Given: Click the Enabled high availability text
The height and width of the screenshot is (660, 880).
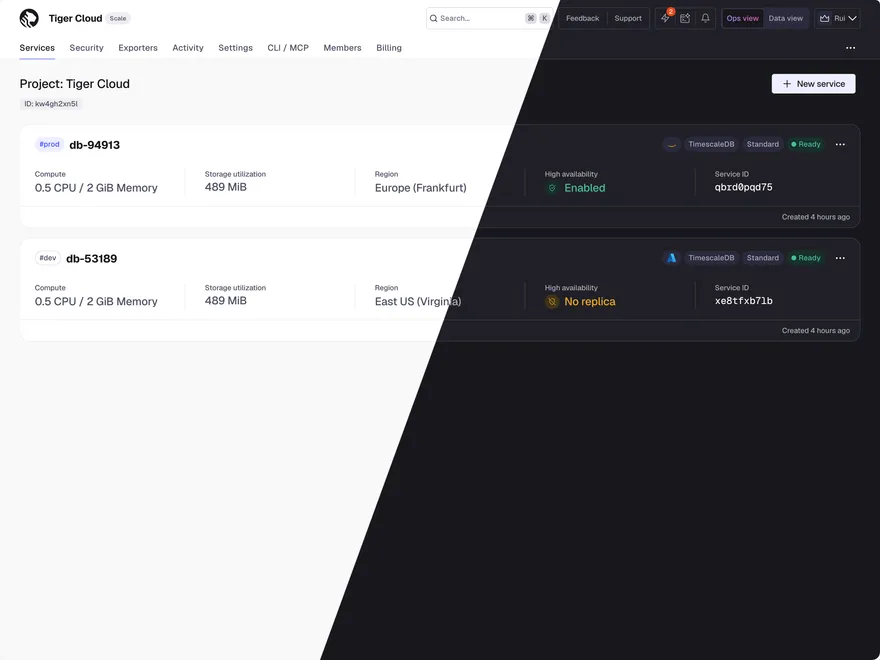Looking at the screenshot, I should click(x=585, y=188).
